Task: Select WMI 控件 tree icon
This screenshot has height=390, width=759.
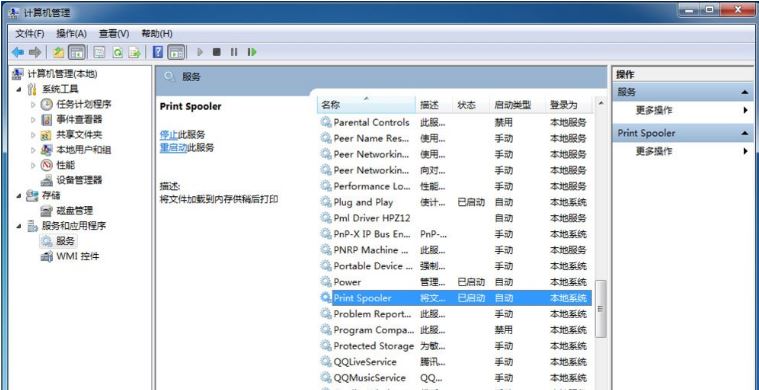Action: coord(46,256)
